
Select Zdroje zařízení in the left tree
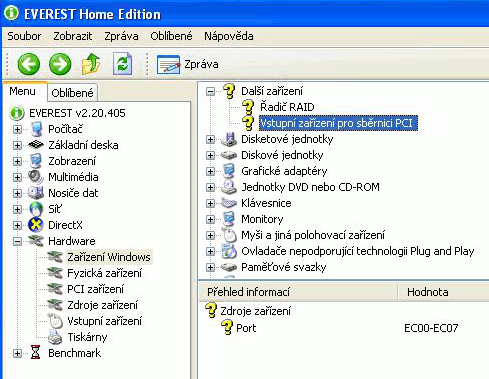point(102,305)
